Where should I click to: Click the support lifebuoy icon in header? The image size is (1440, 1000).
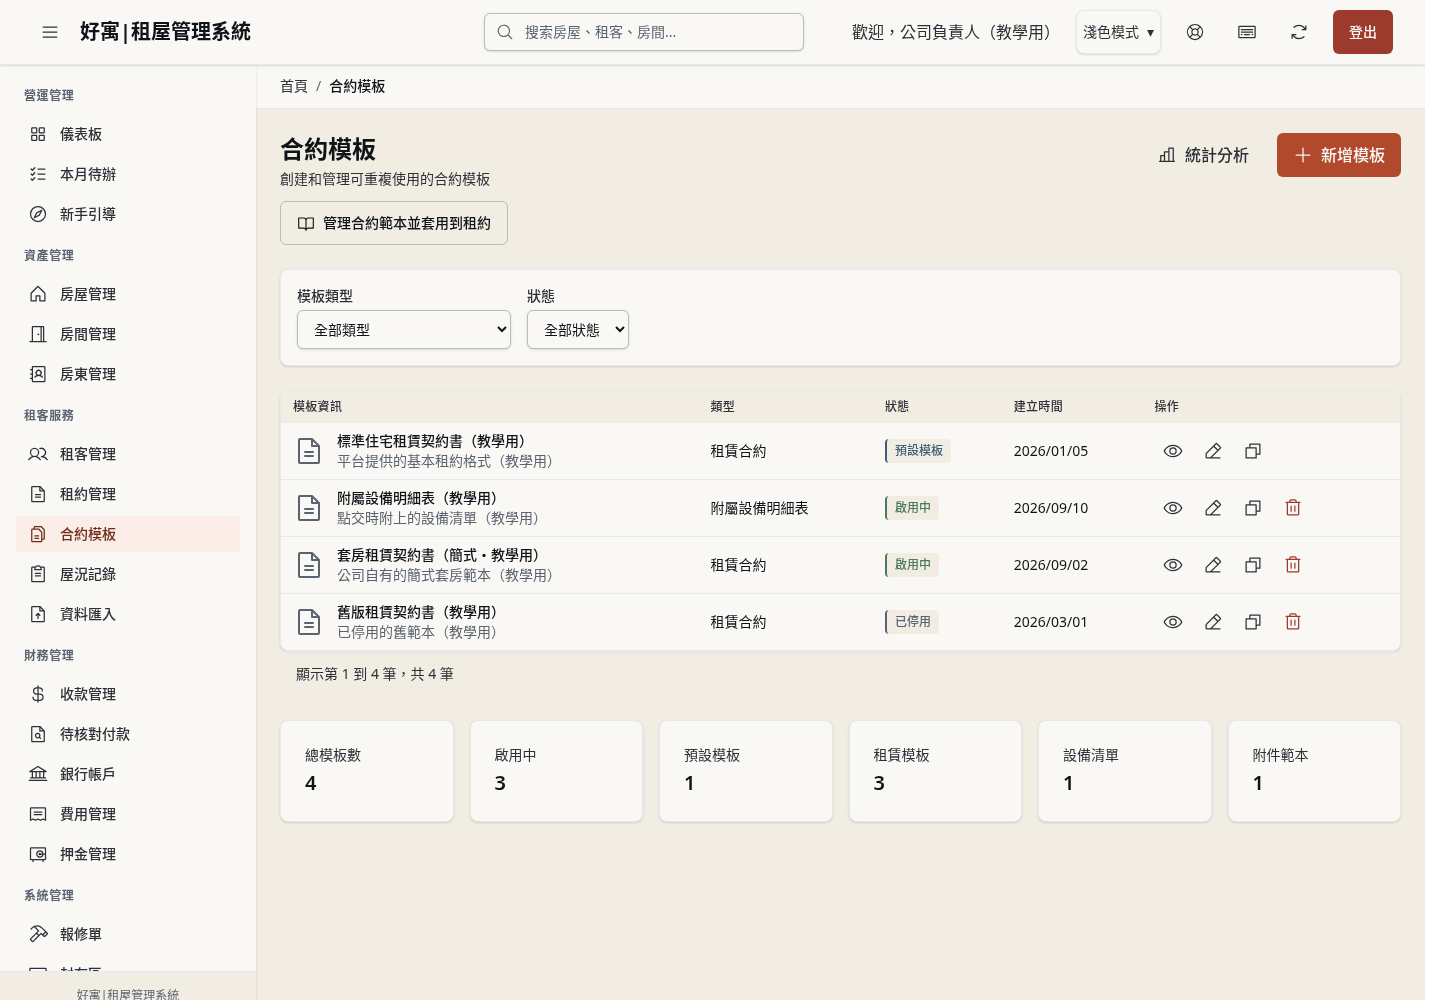1195,32
